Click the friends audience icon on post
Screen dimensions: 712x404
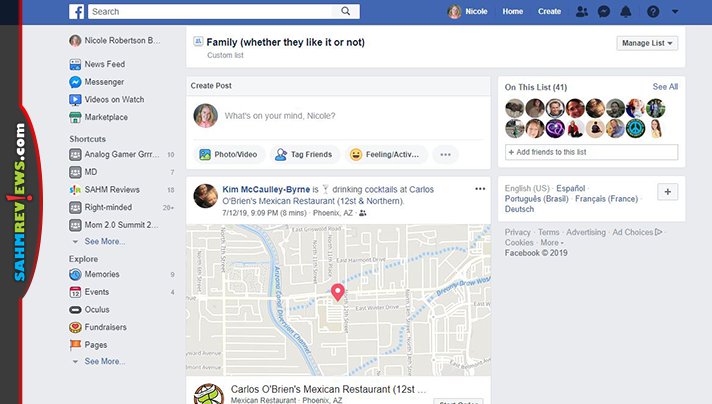[x=362, y=213]
